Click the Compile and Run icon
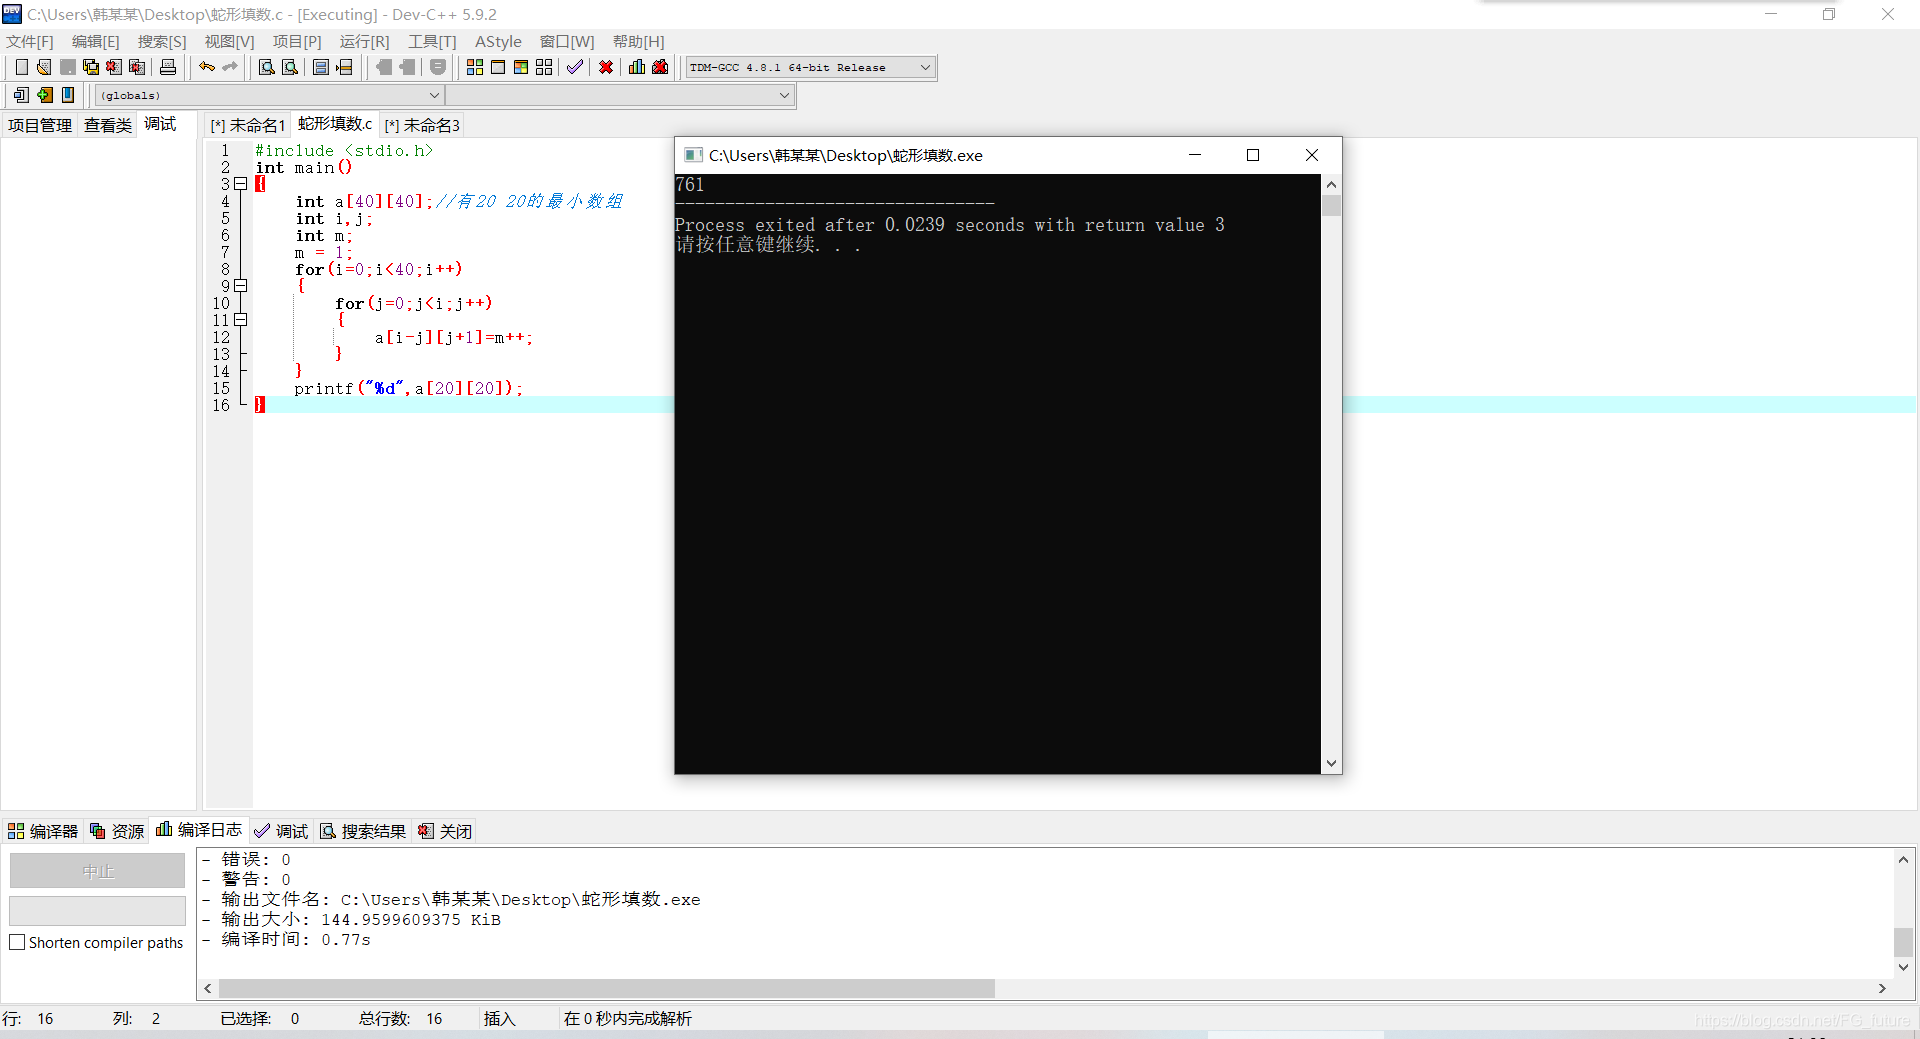This screenshot has height=1039, width=1920. click(x=521, y=67)
